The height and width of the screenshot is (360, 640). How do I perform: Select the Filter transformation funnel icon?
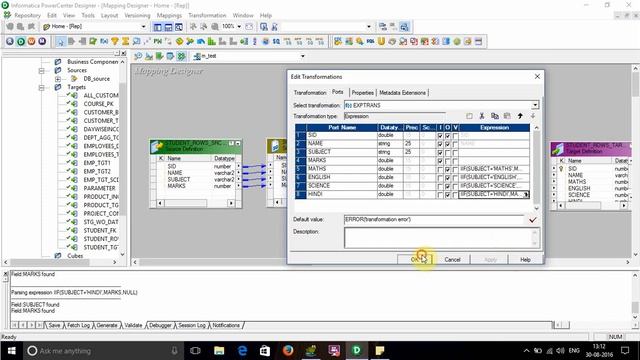115,41
